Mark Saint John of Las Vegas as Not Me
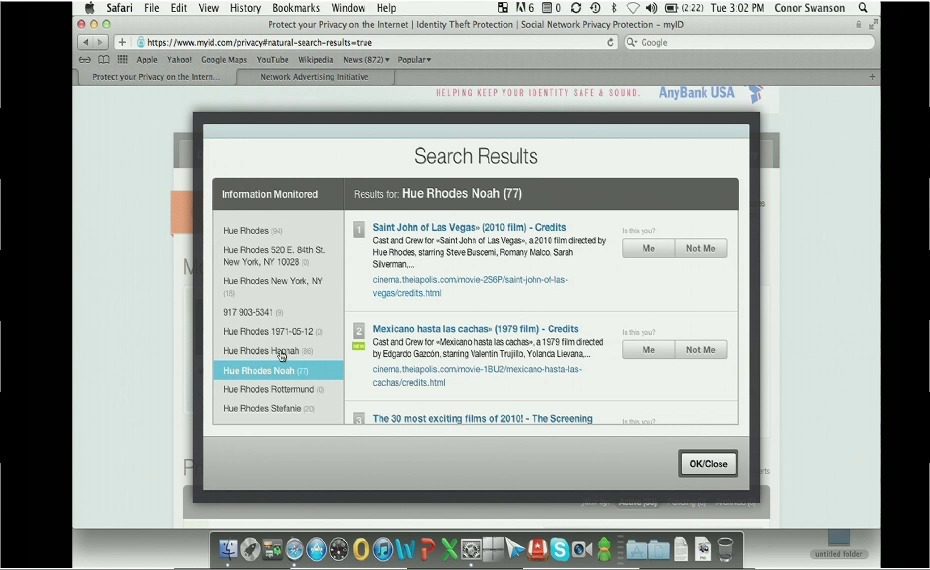This screenshot has width=930, height=570. (x=700, y=249)
